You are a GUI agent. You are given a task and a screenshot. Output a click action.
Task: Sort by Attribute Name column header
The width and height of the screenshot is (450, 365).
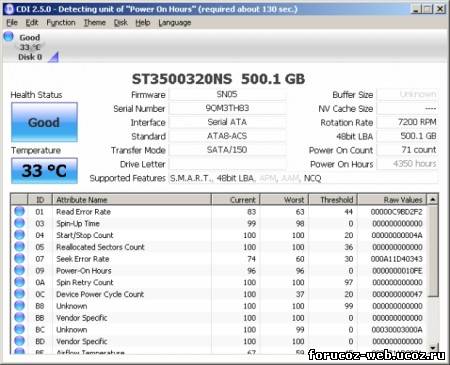(x=132, y=200)
